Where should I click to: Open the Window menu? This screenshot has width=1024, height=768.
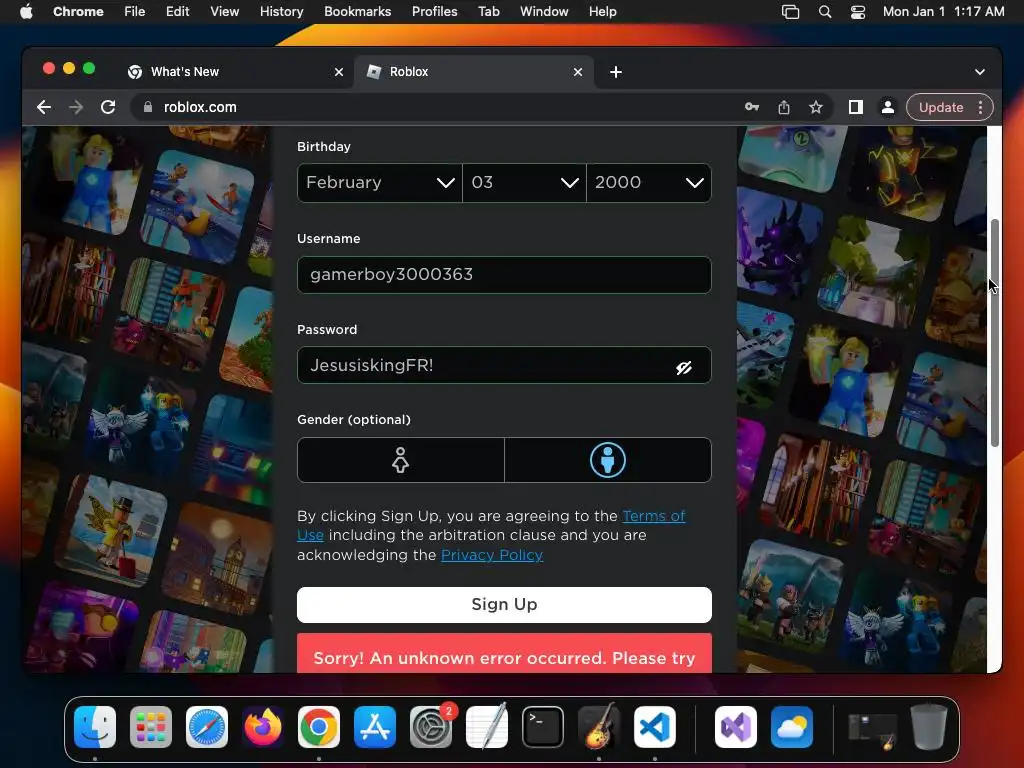(544, 12)
